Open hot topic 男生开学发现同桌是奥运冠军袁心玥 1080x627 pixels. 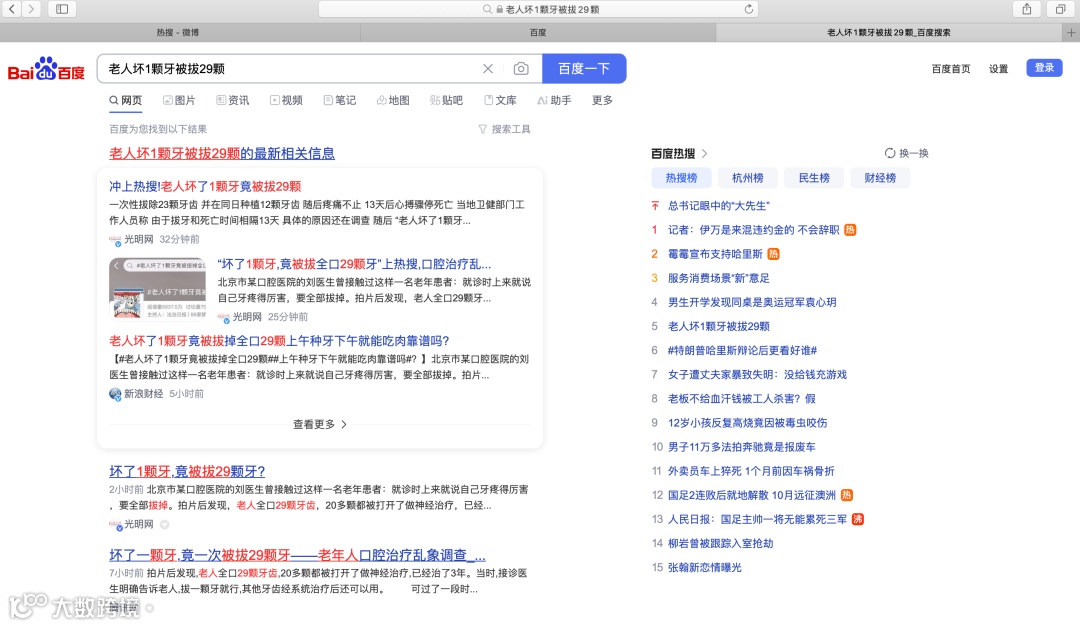pyautogui.click(x=752, y=302)
